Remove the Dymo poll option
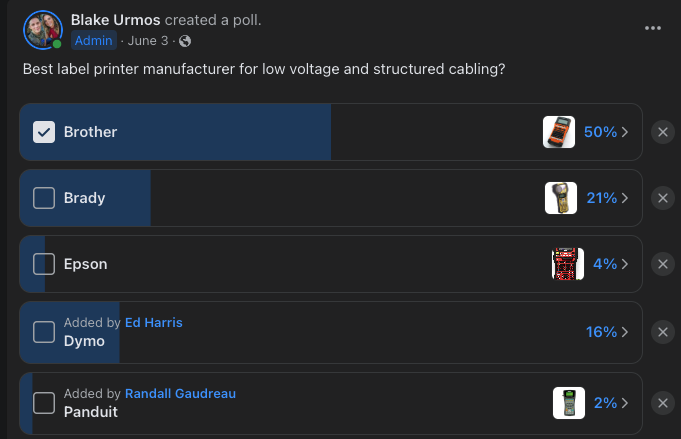This screenshot has height=439, width=681. tap(663, 331)
